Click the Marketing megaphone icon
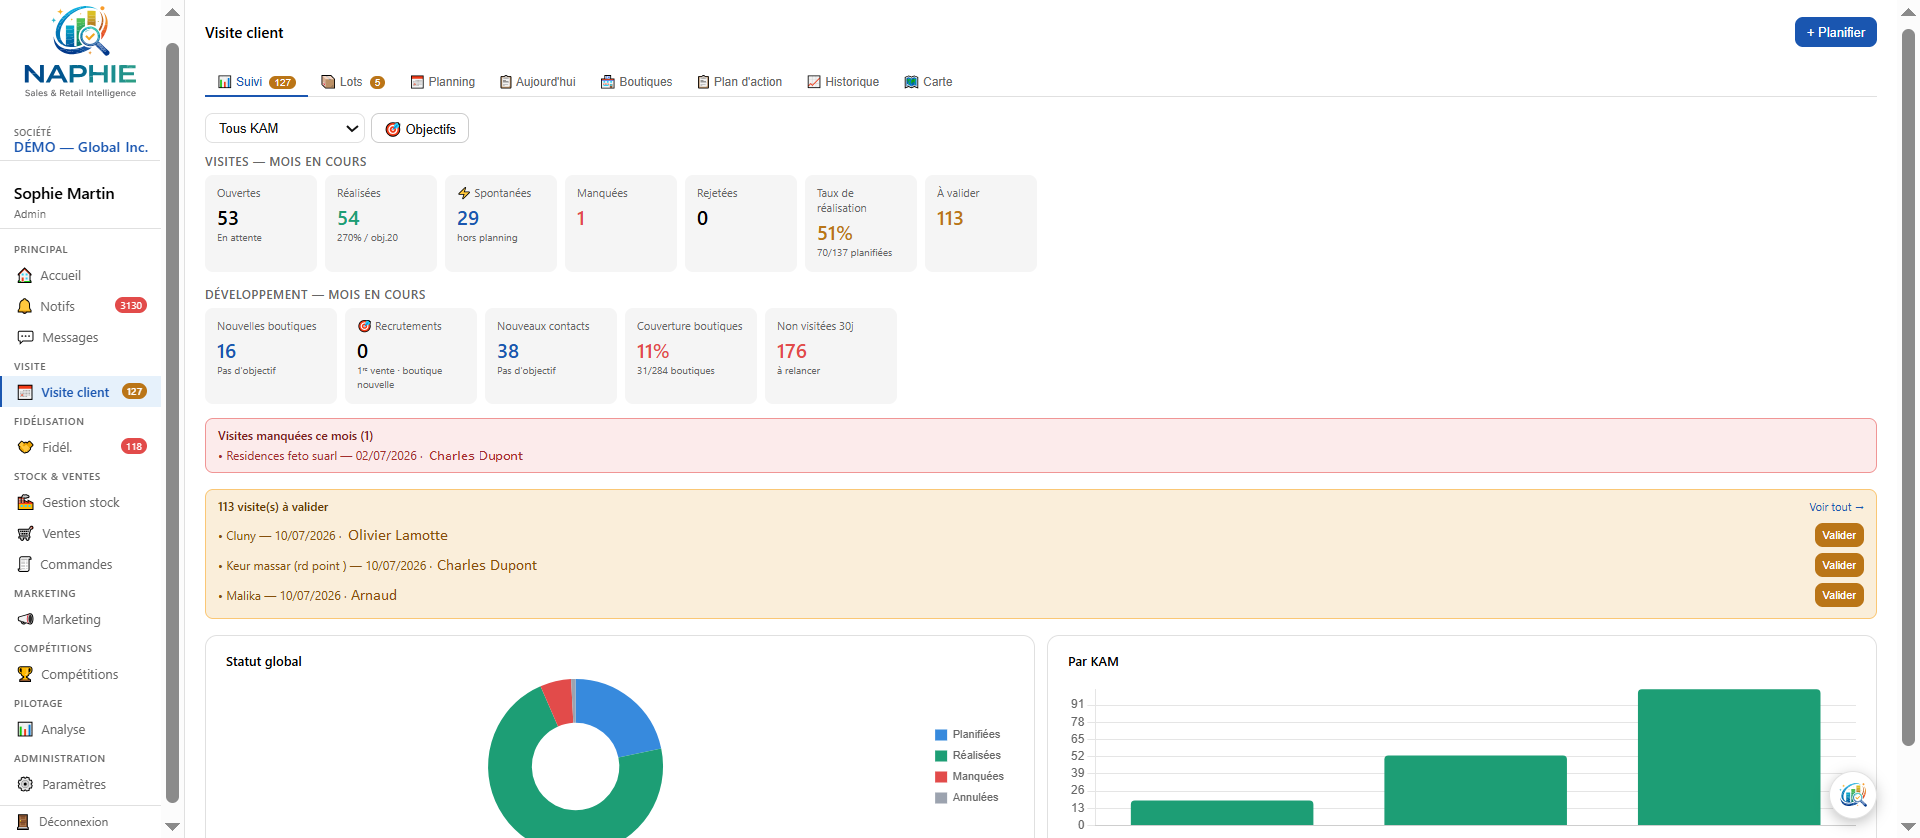The width and height of the screenshot is (1920, 838). click(25, 619)
